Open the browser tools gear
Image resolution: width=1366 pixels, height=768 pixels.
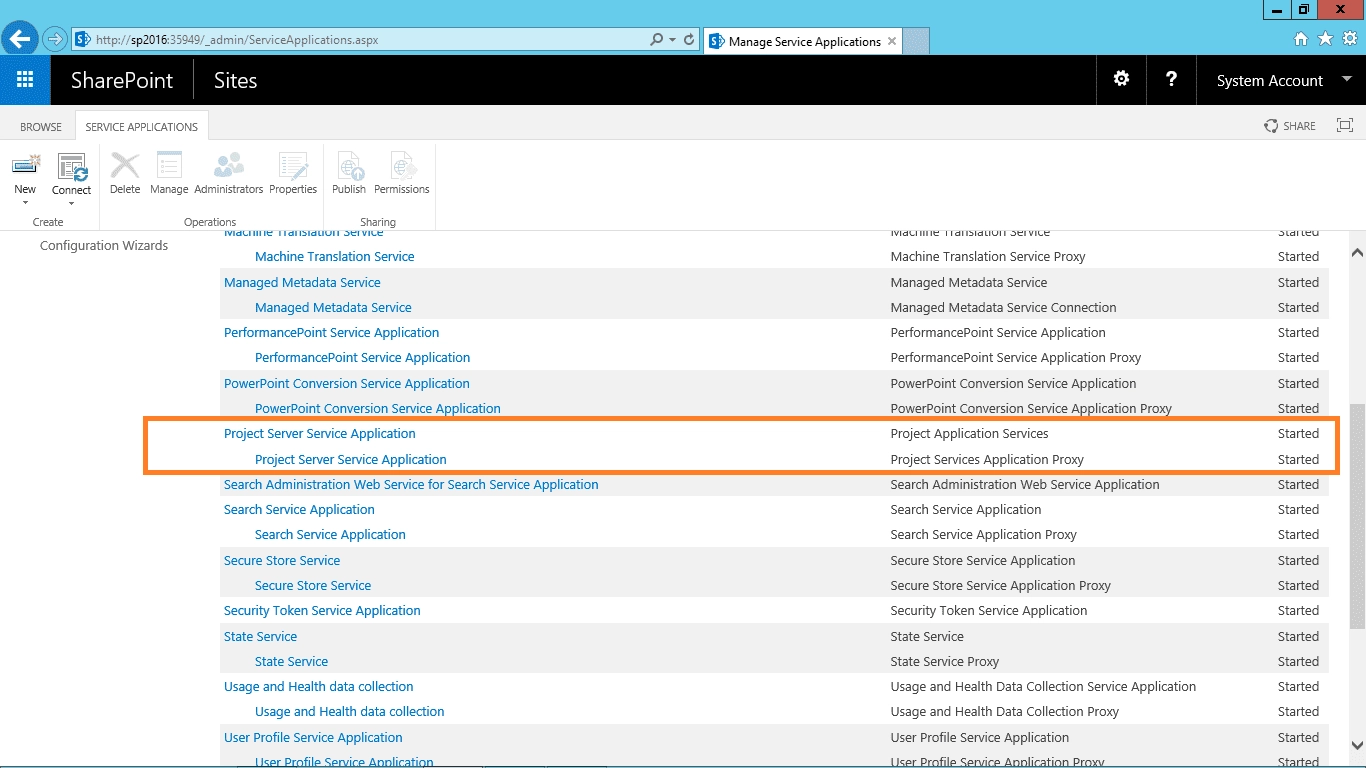point(1349,39)
